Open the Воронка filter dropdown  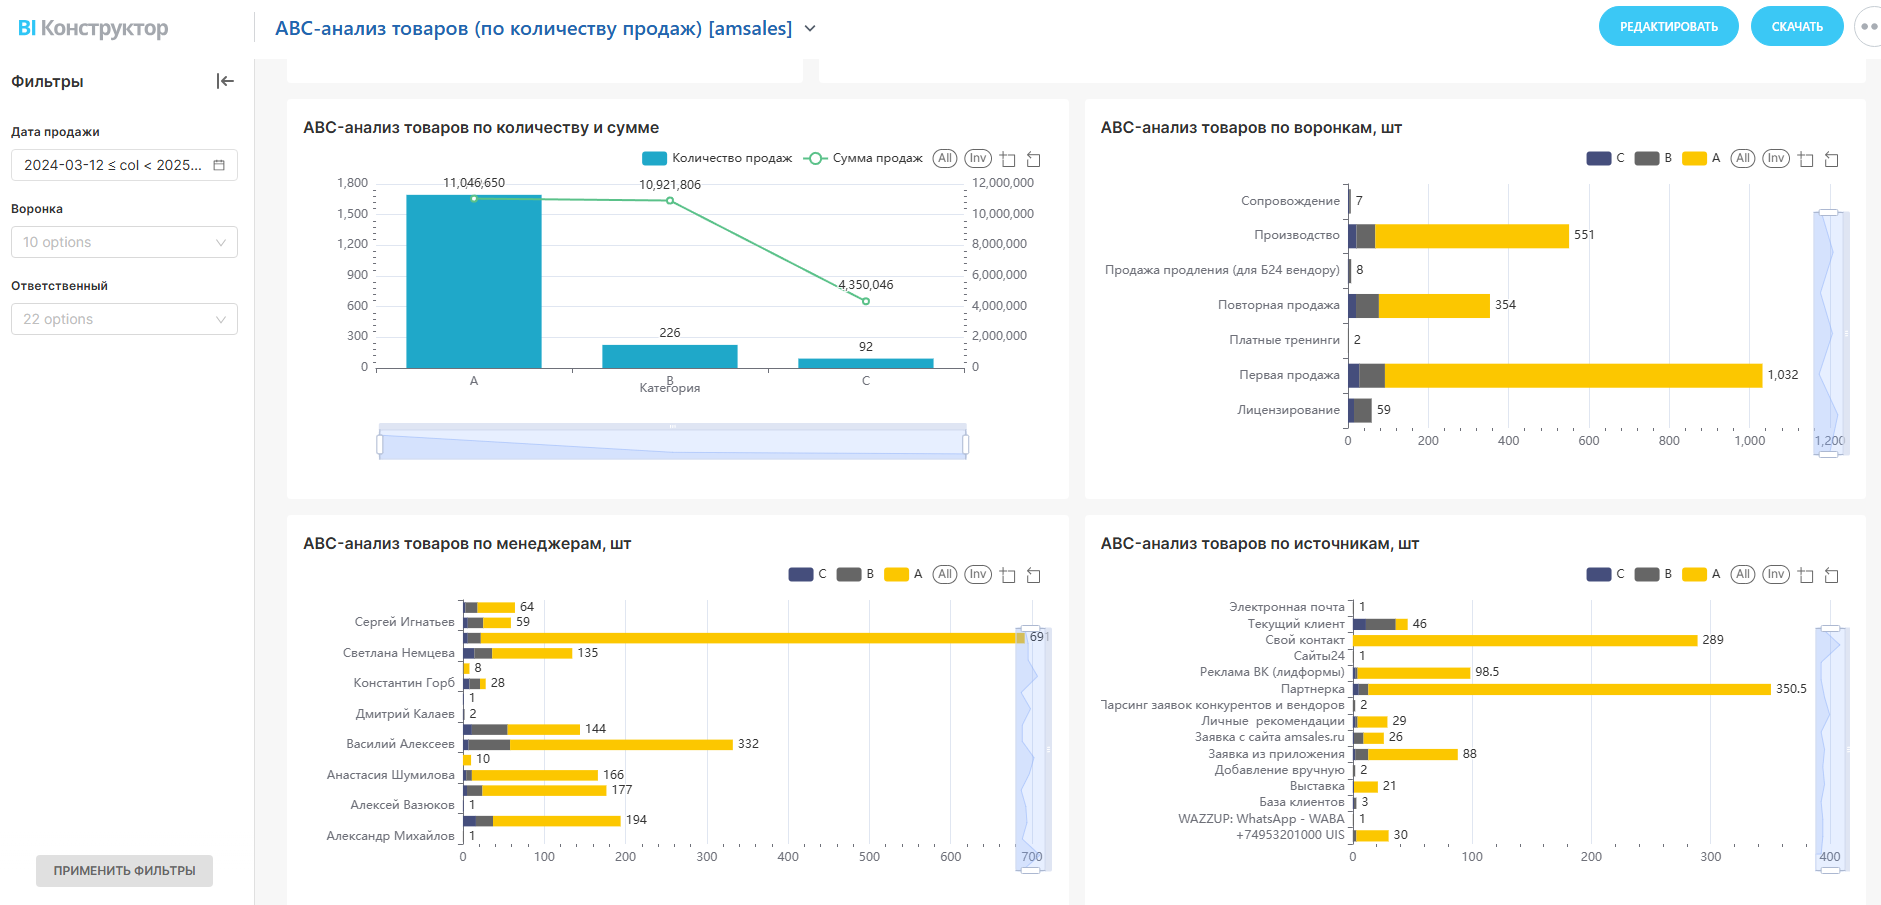(x=124, y=242)
